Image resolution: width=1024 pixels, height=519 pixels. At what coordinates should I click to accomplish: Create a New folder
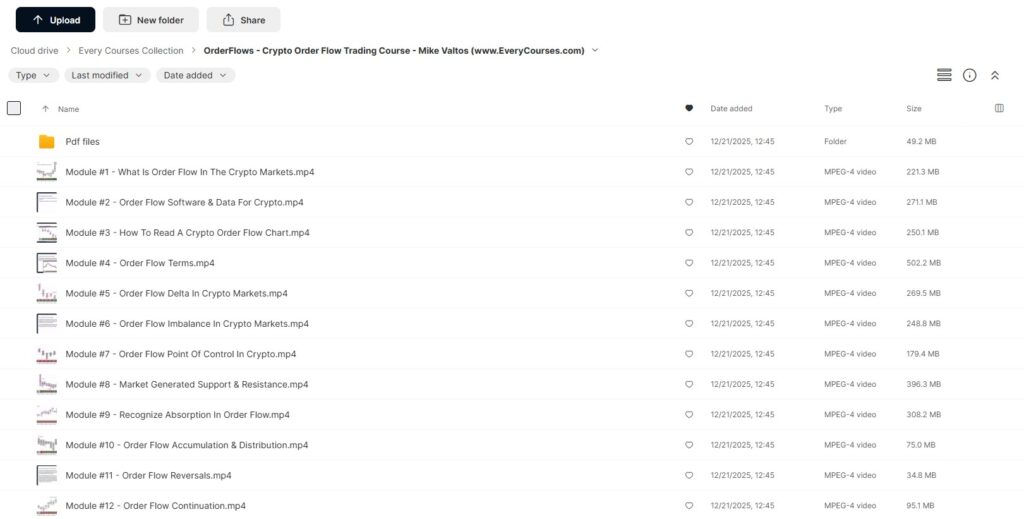pos(150,19)
